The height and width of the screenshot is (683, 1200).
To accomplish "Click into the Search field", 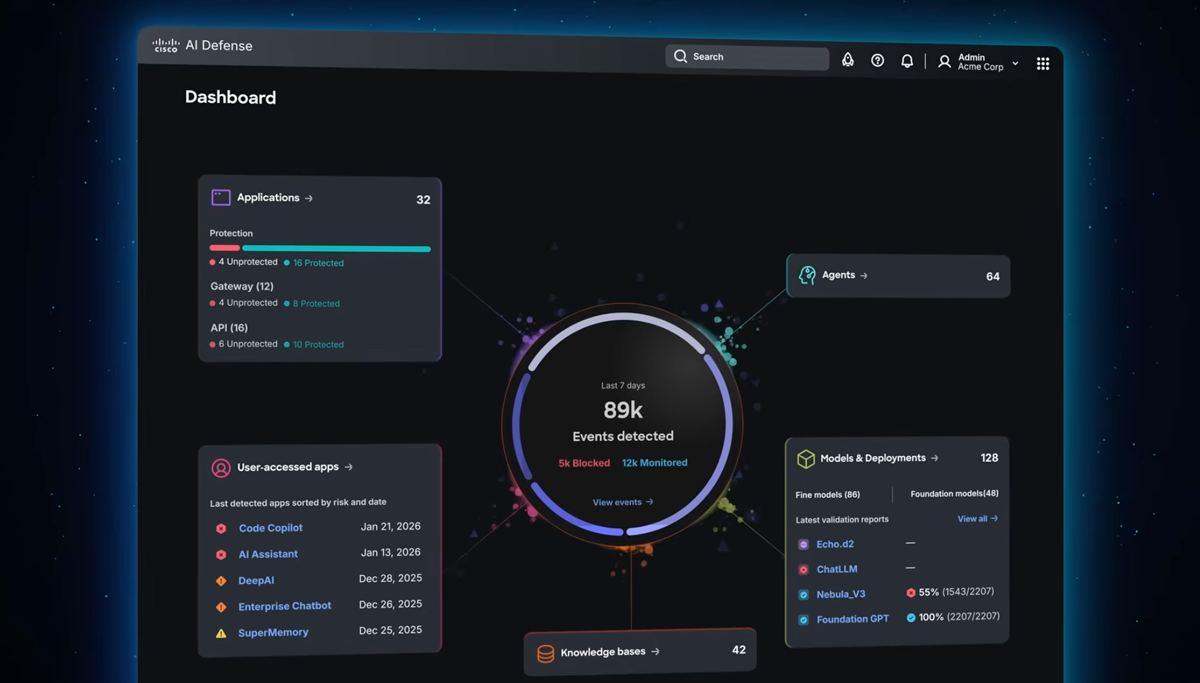I will pos(747,57).
